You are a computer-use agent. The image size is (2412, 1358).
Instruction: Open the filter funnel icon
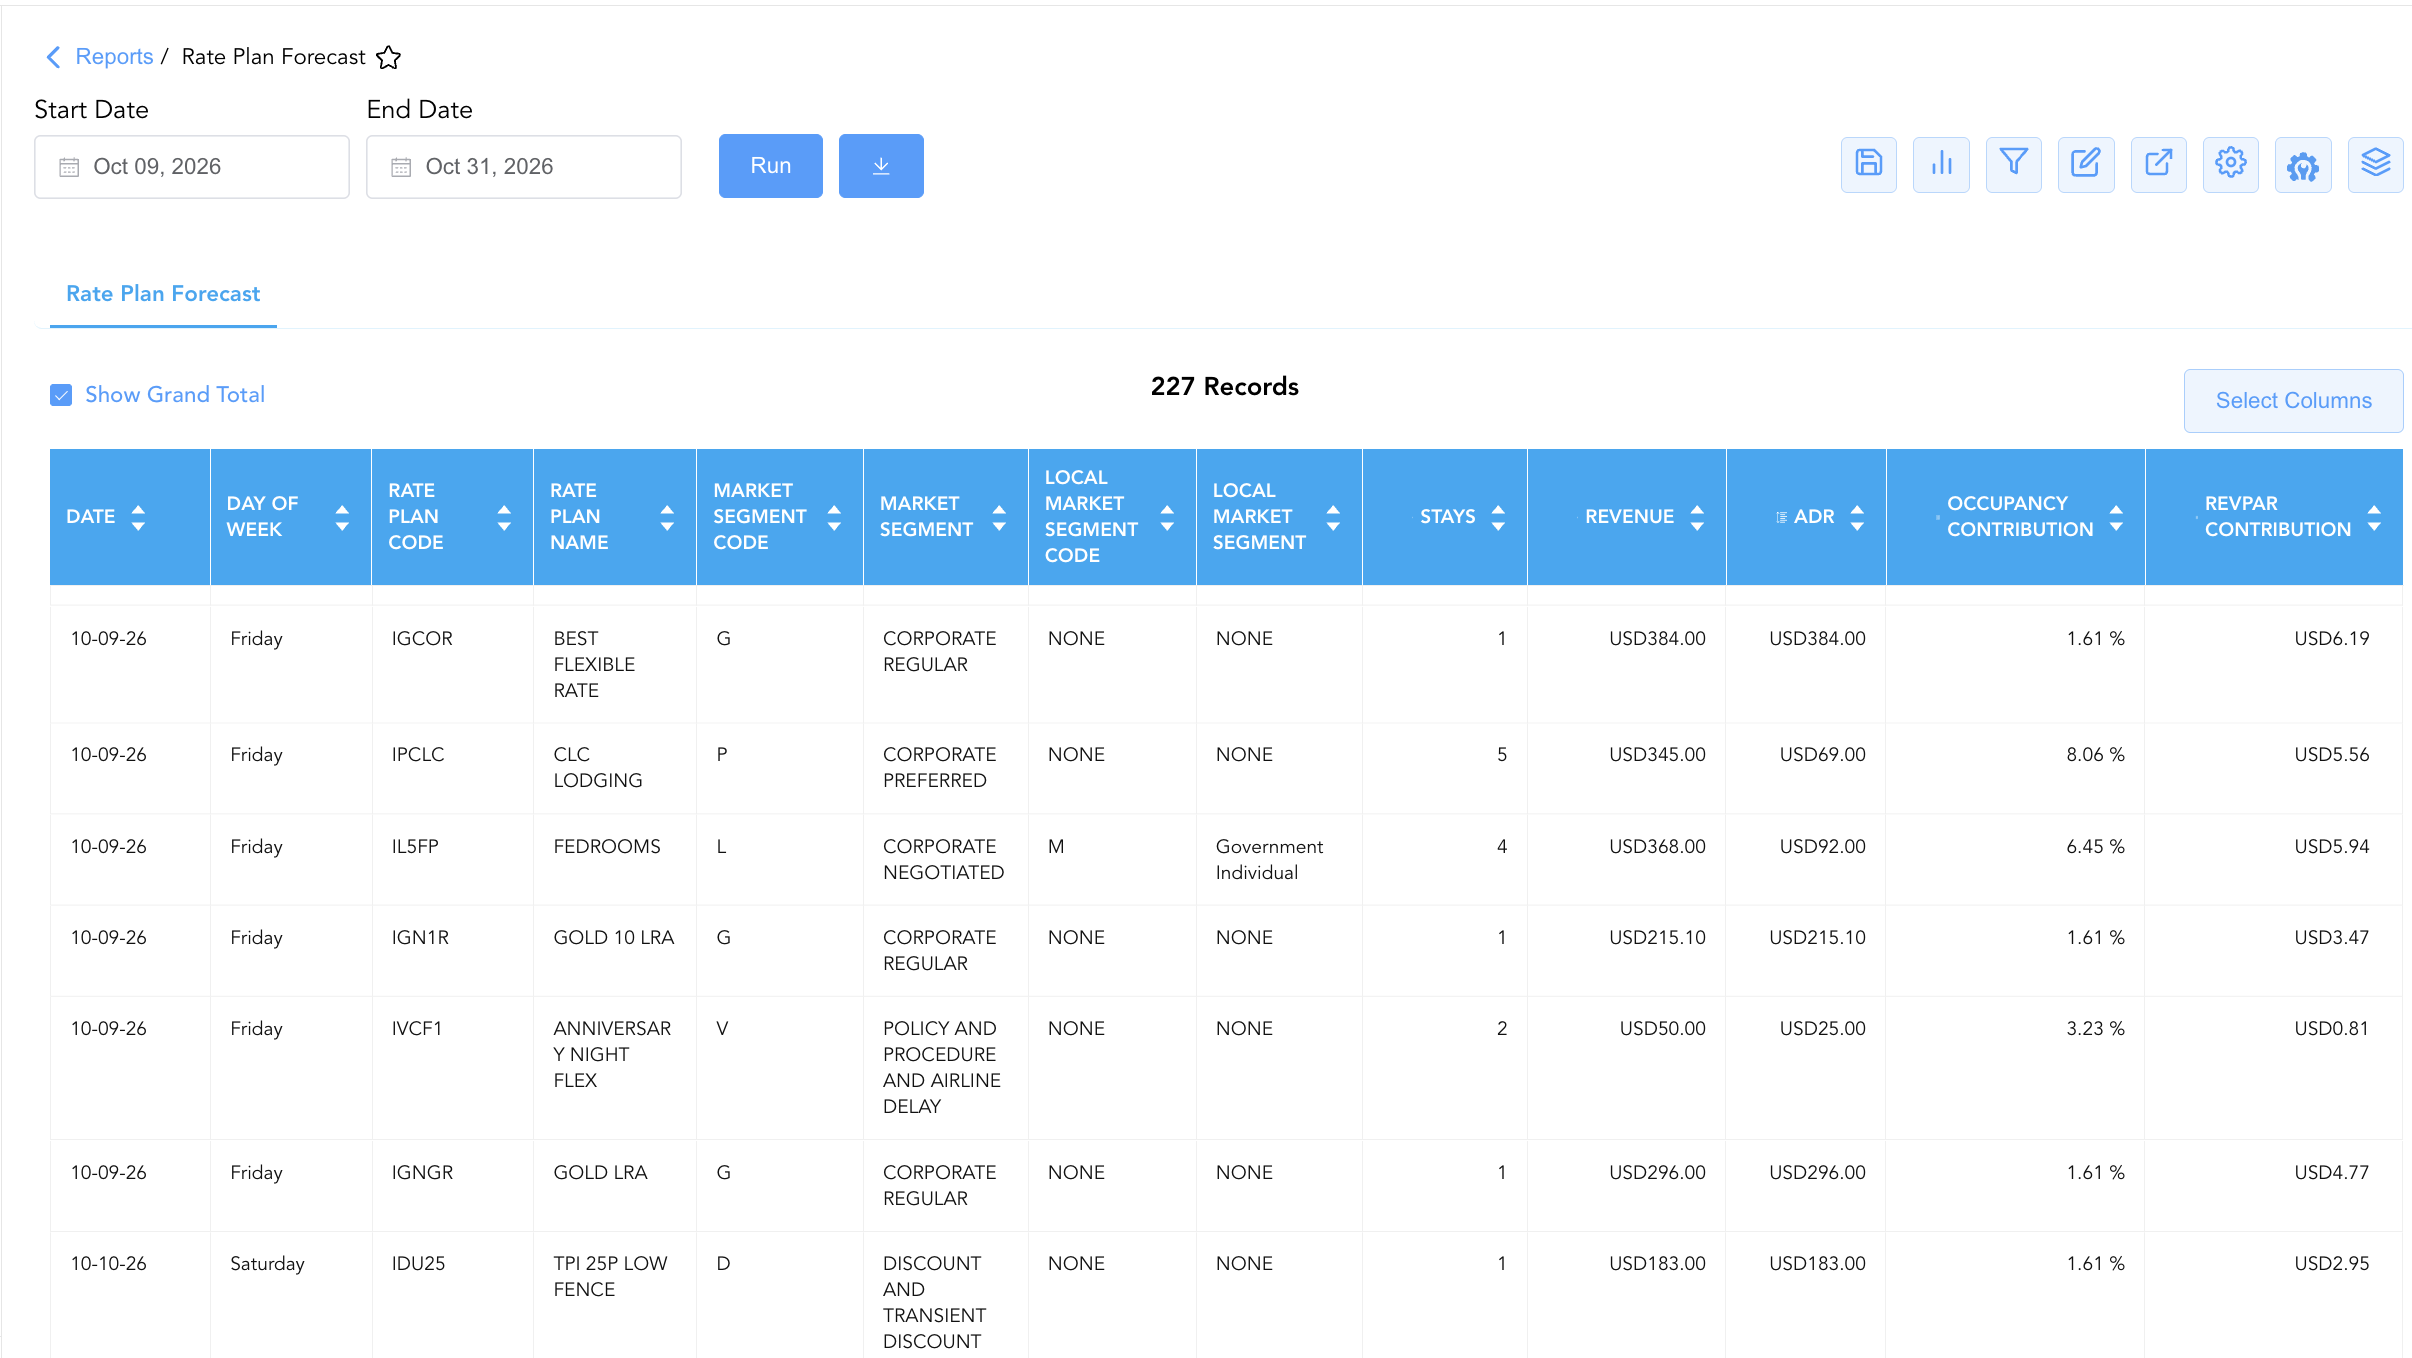click(2013, 165)
